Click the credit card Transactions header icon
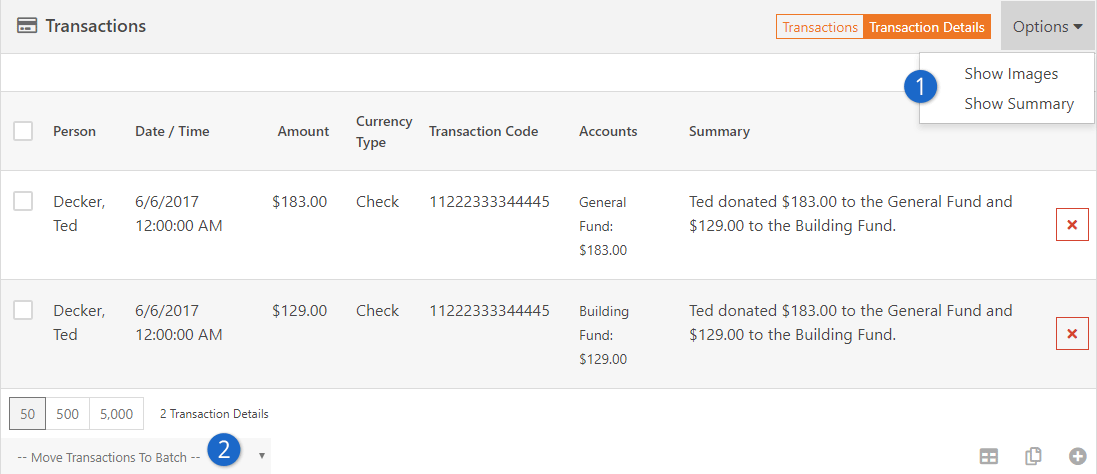The image size is (1097, 474). coord(27,27)
